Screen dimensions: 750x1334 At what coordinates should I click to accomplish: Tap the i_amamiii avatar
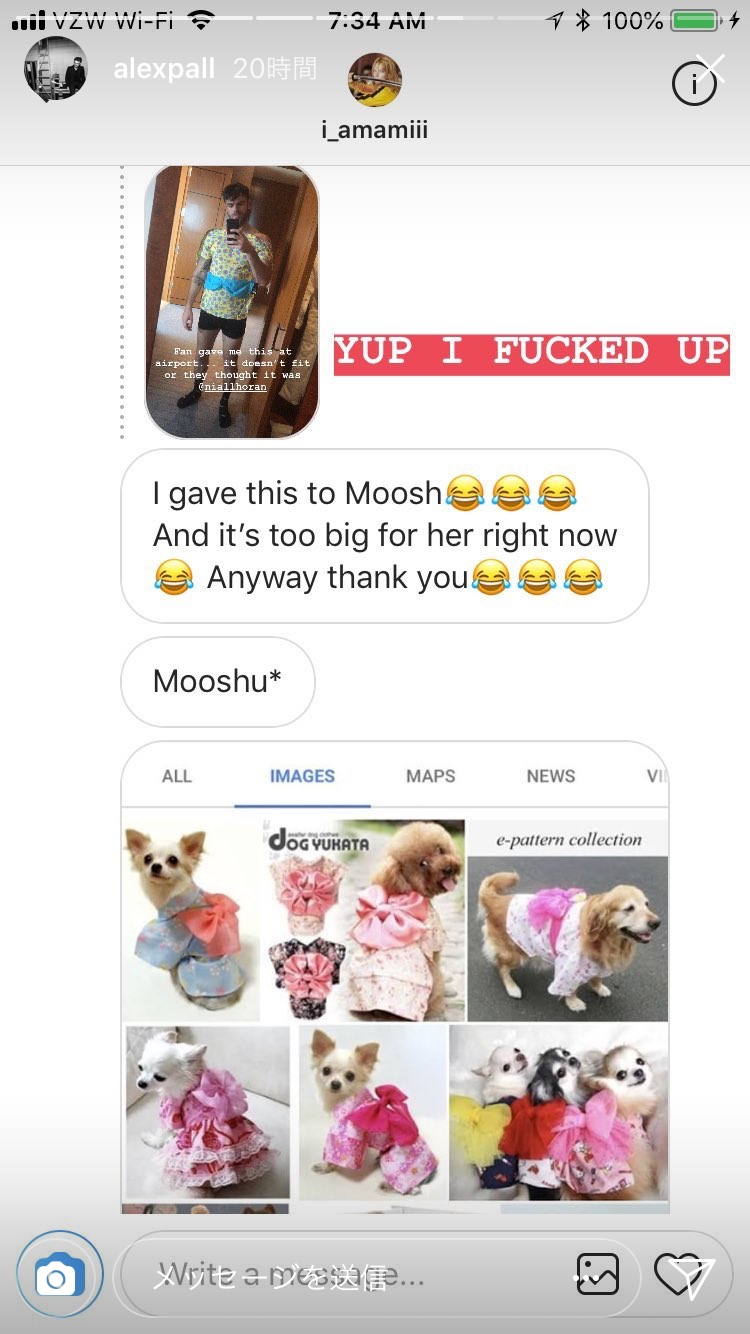[x=375, y=80]
